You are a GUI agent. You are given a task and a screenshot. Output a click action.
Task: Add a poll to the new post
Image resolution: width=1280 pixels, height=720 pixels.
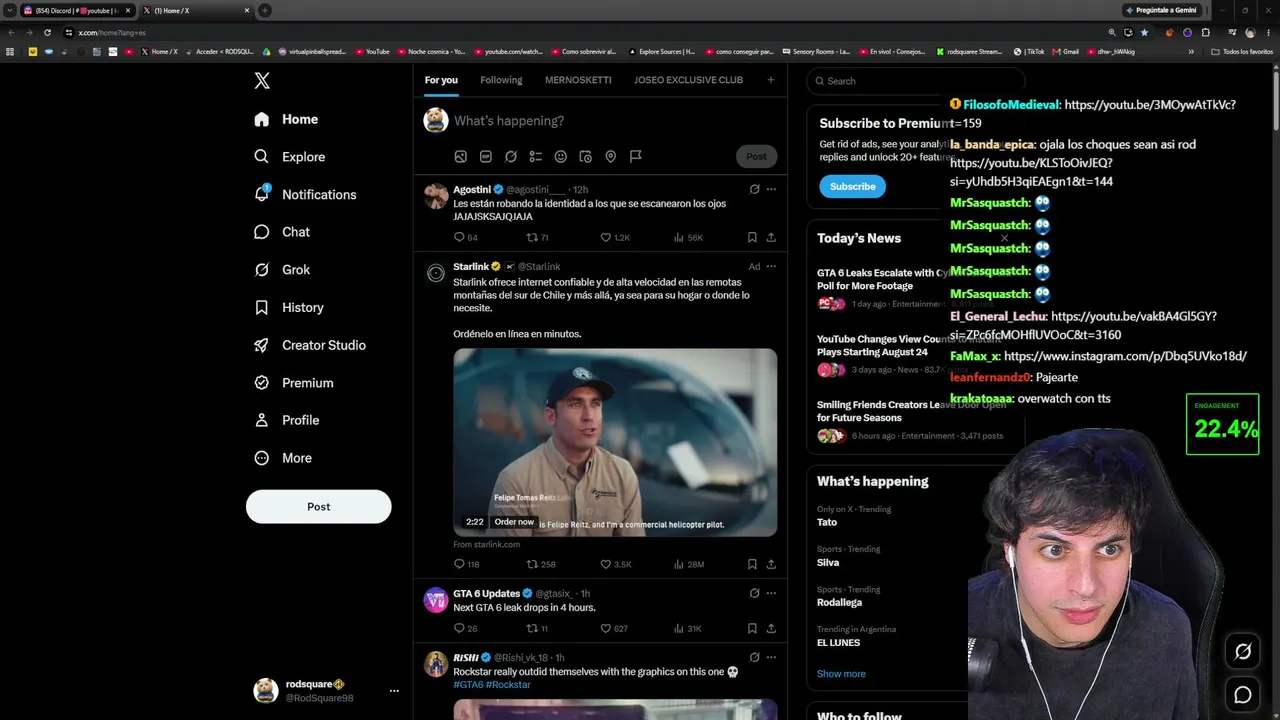(x=535, y=156)
